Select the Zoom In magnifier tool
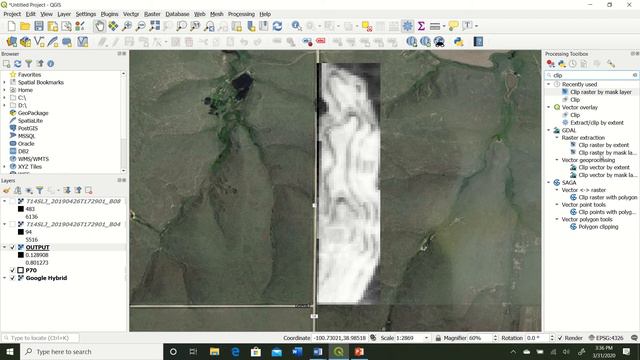This screenshot has width=640, height=360. click(127, 26)
